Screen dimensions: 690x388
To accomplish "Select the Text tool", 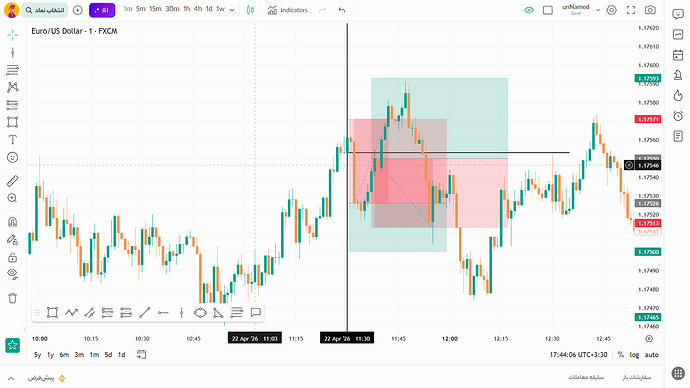I will pos(12,140).
